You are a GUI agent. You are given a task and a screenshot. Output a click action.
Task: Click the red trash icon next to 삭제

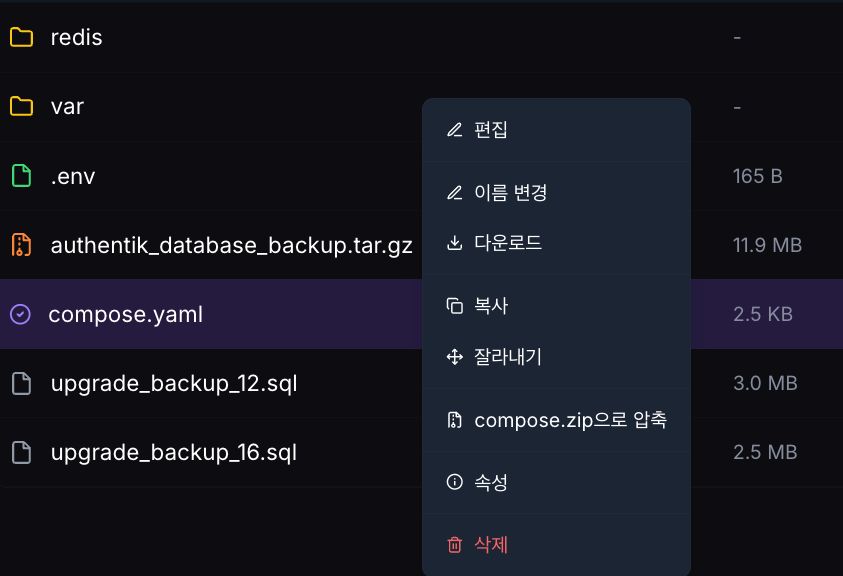coord(455,544)
